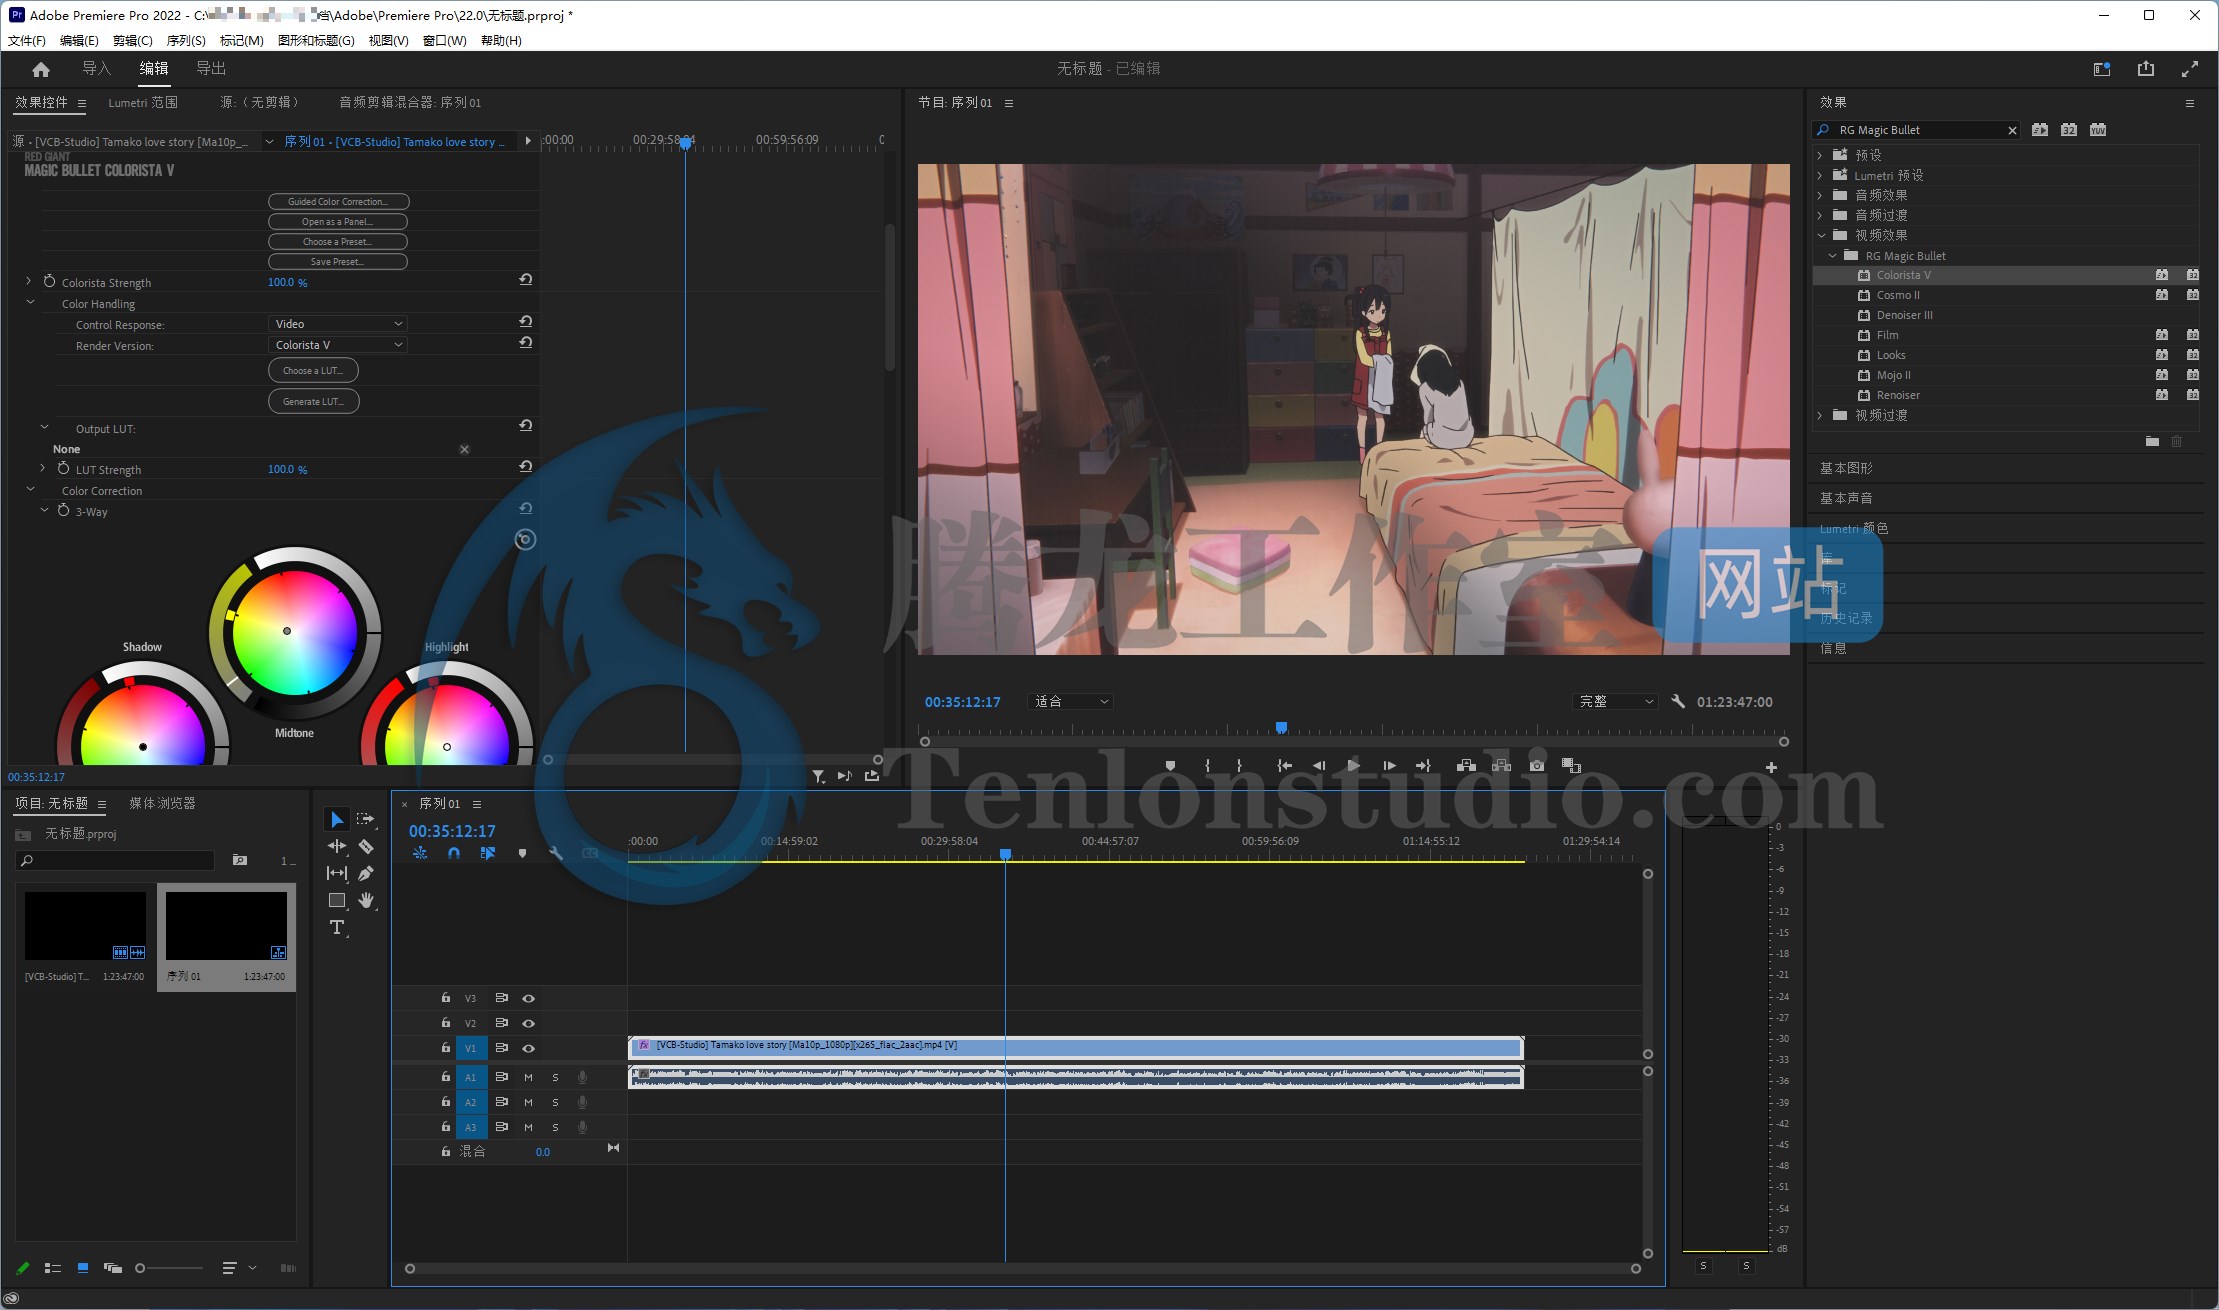The height and width of the screenshot is (1310, 2219).
Task: Toggle snap in the timeline
Action: coord(454,853)
